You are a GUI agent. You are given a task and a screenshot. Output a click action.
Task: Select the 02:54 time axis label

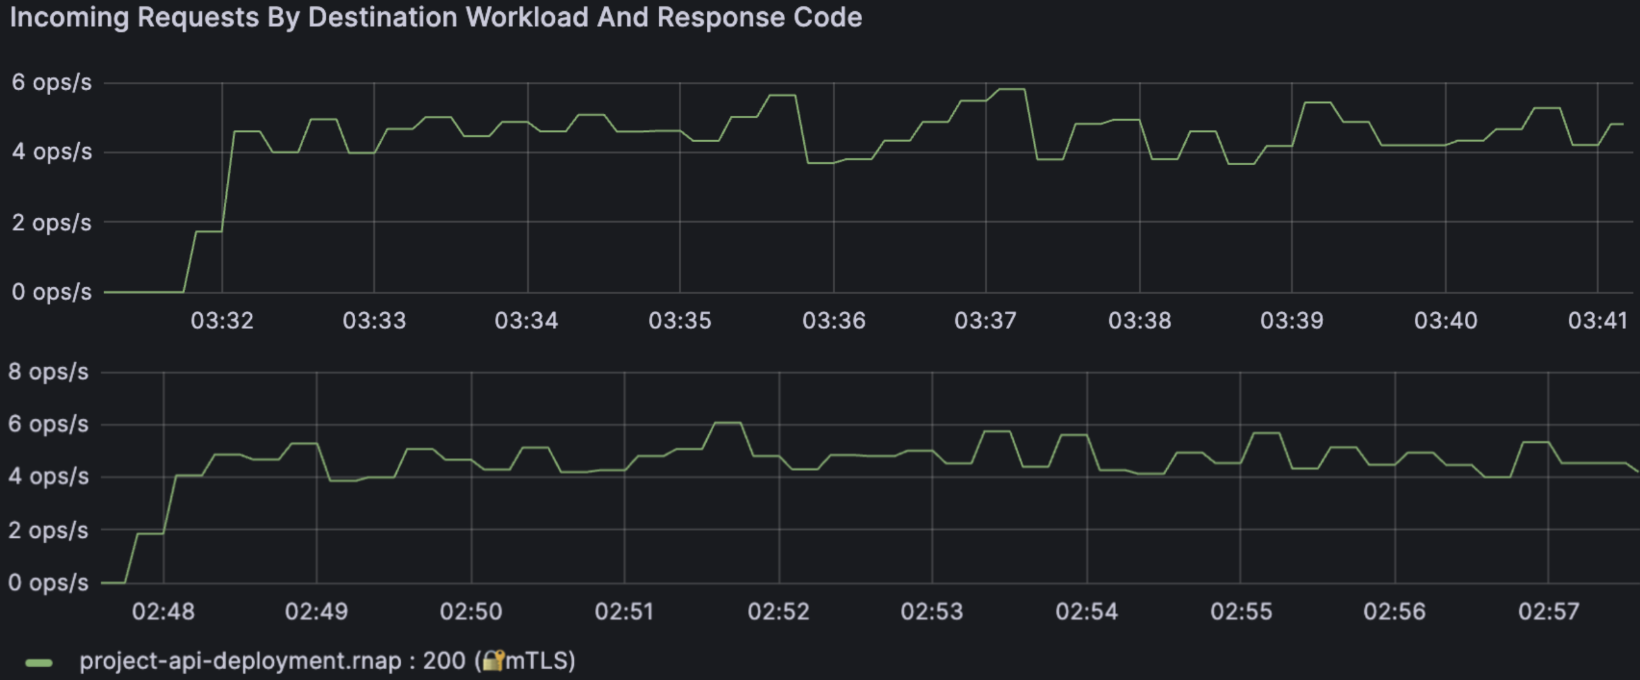coord(1086,612)
